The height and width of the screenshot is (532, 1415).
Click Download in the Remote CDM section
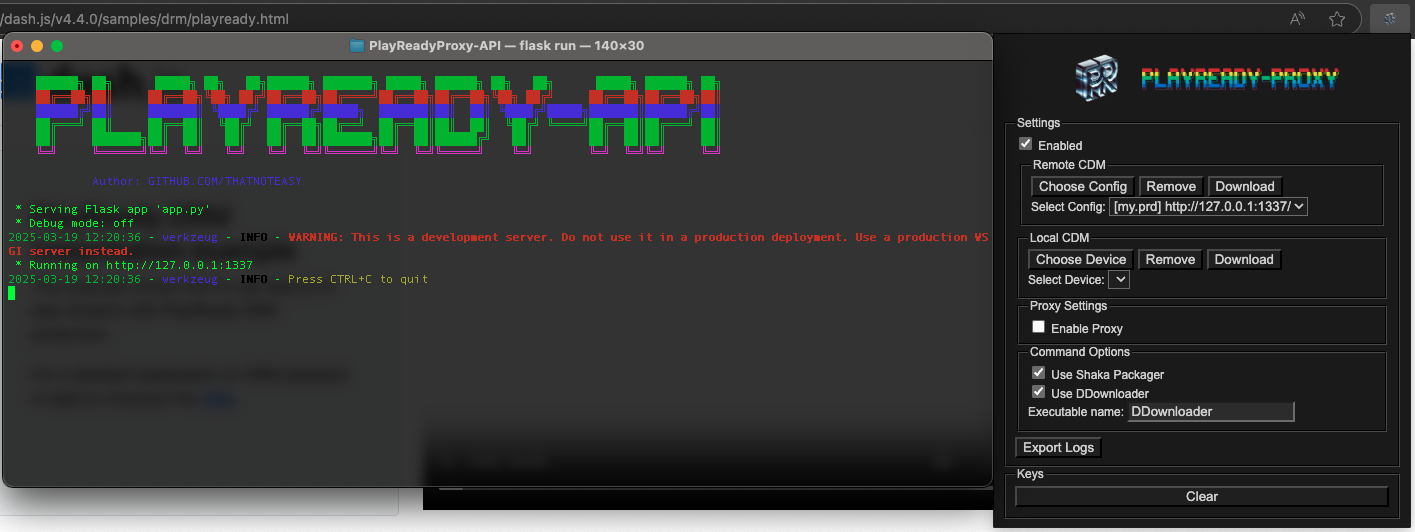pyautogui.click(x=1245, y=186)
